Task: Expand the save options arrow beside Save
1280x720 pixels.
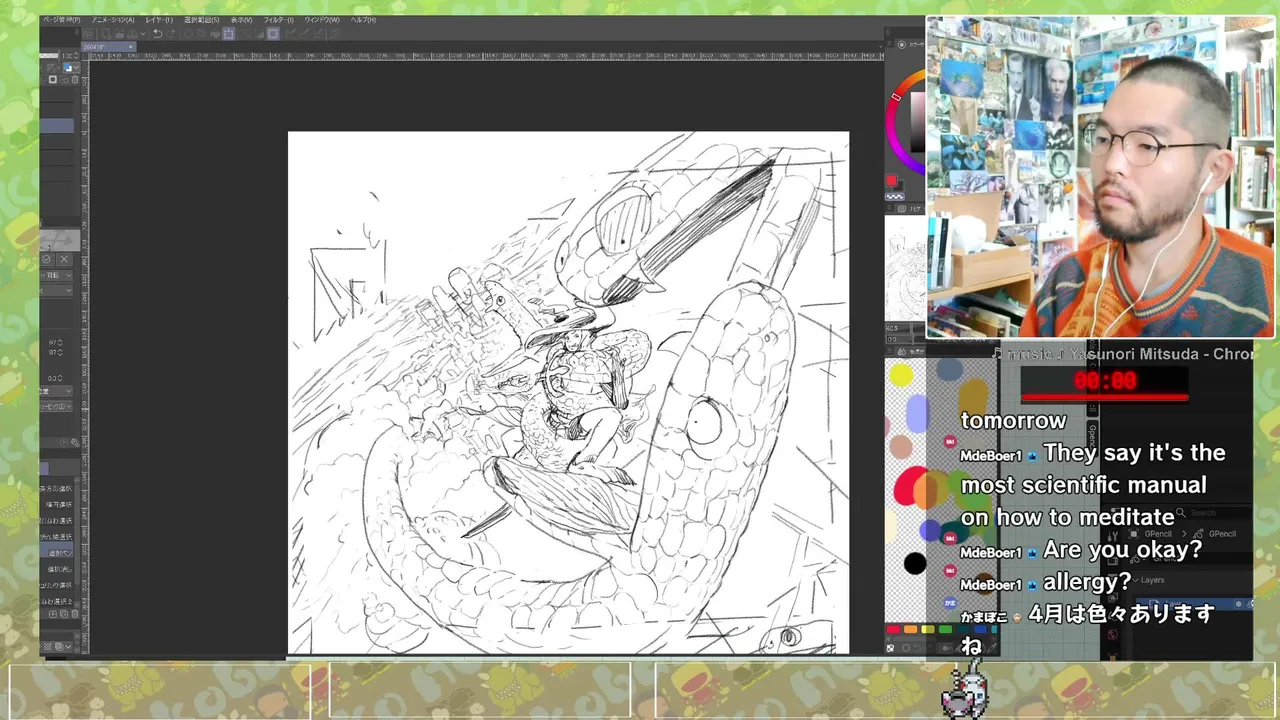Action: (143, 34)
